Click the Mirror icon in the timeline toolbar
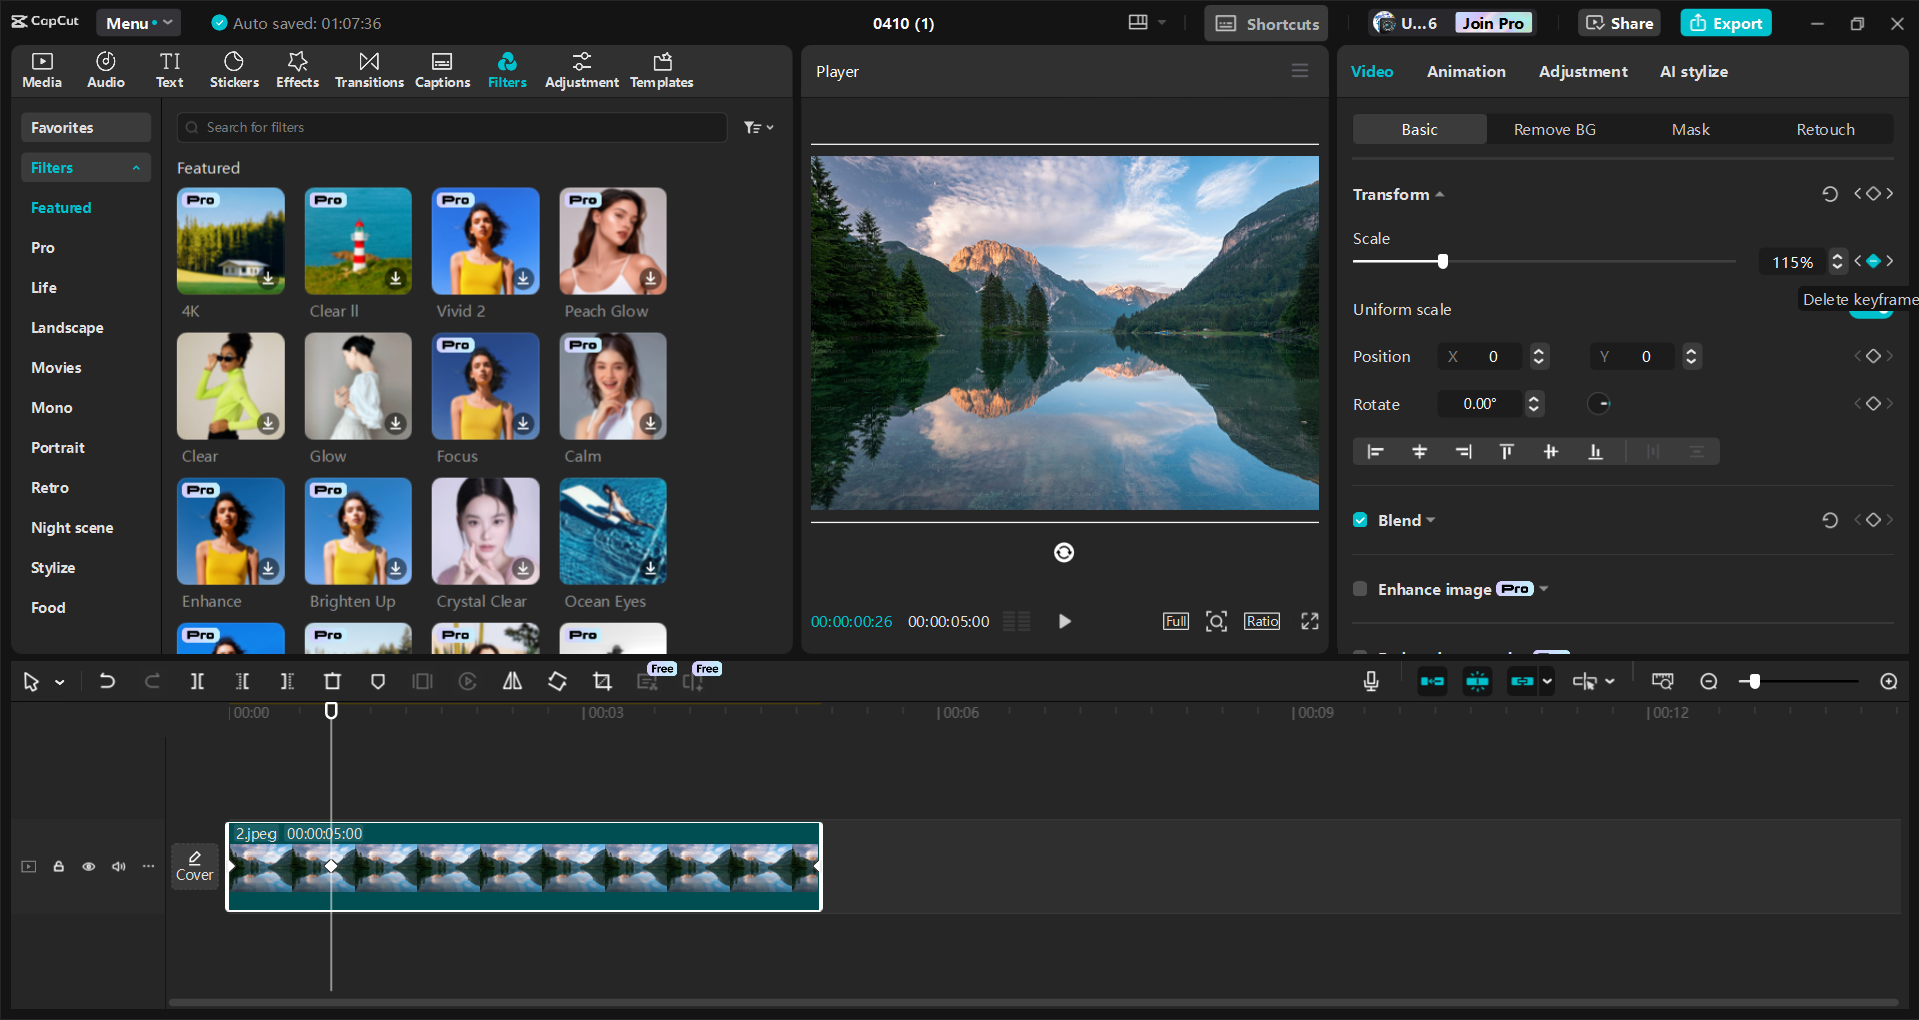This screenshot has height=1020, width=1919. coord(512,681)
